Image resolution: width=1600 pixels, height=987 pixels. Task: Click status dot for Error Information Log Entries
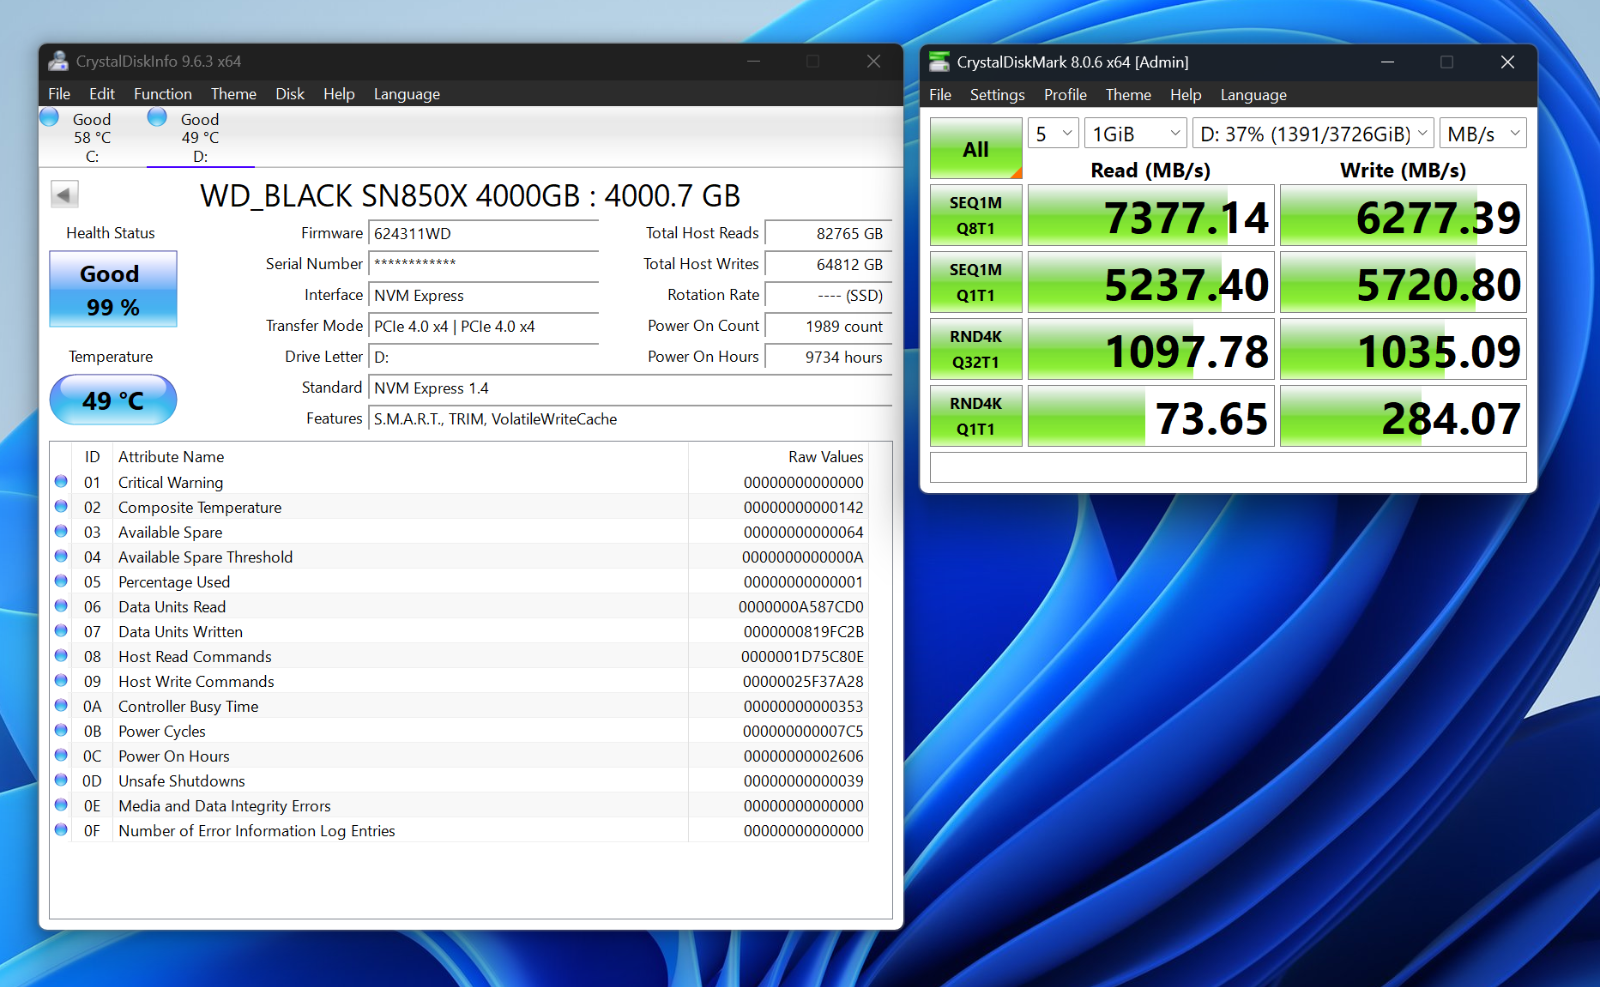click(x=61, y=830)
